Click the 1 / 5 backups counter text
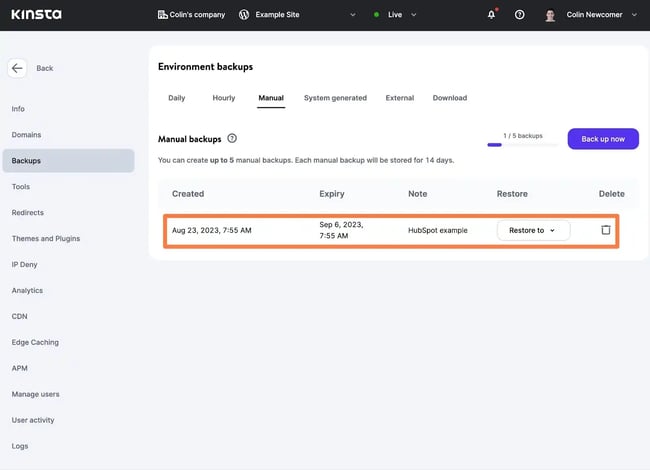The width and height of the screenshot is (650, 470). point(523,136)
